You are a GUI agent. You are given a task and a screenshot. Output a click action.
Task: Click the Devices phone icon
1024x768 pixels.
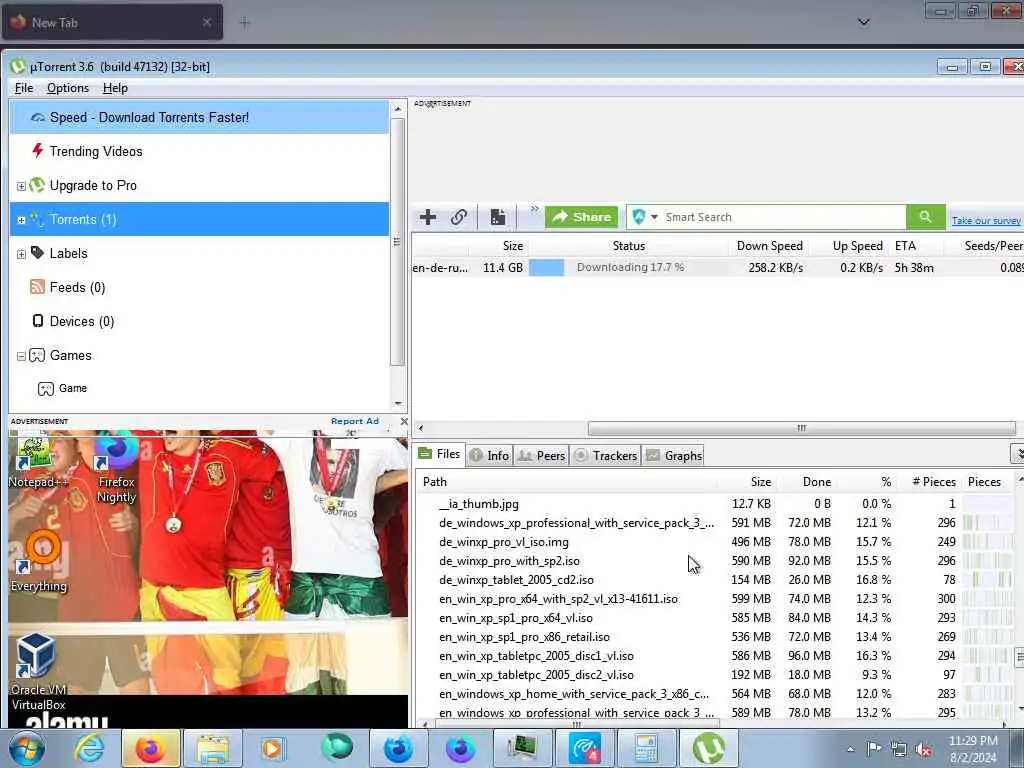coord(38,321)
